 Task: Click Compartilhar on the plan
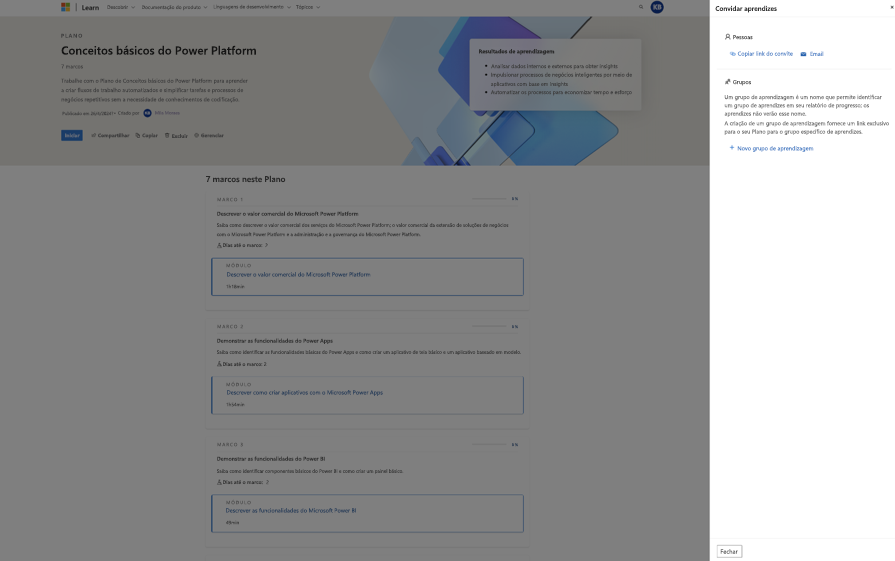[110, 136]
